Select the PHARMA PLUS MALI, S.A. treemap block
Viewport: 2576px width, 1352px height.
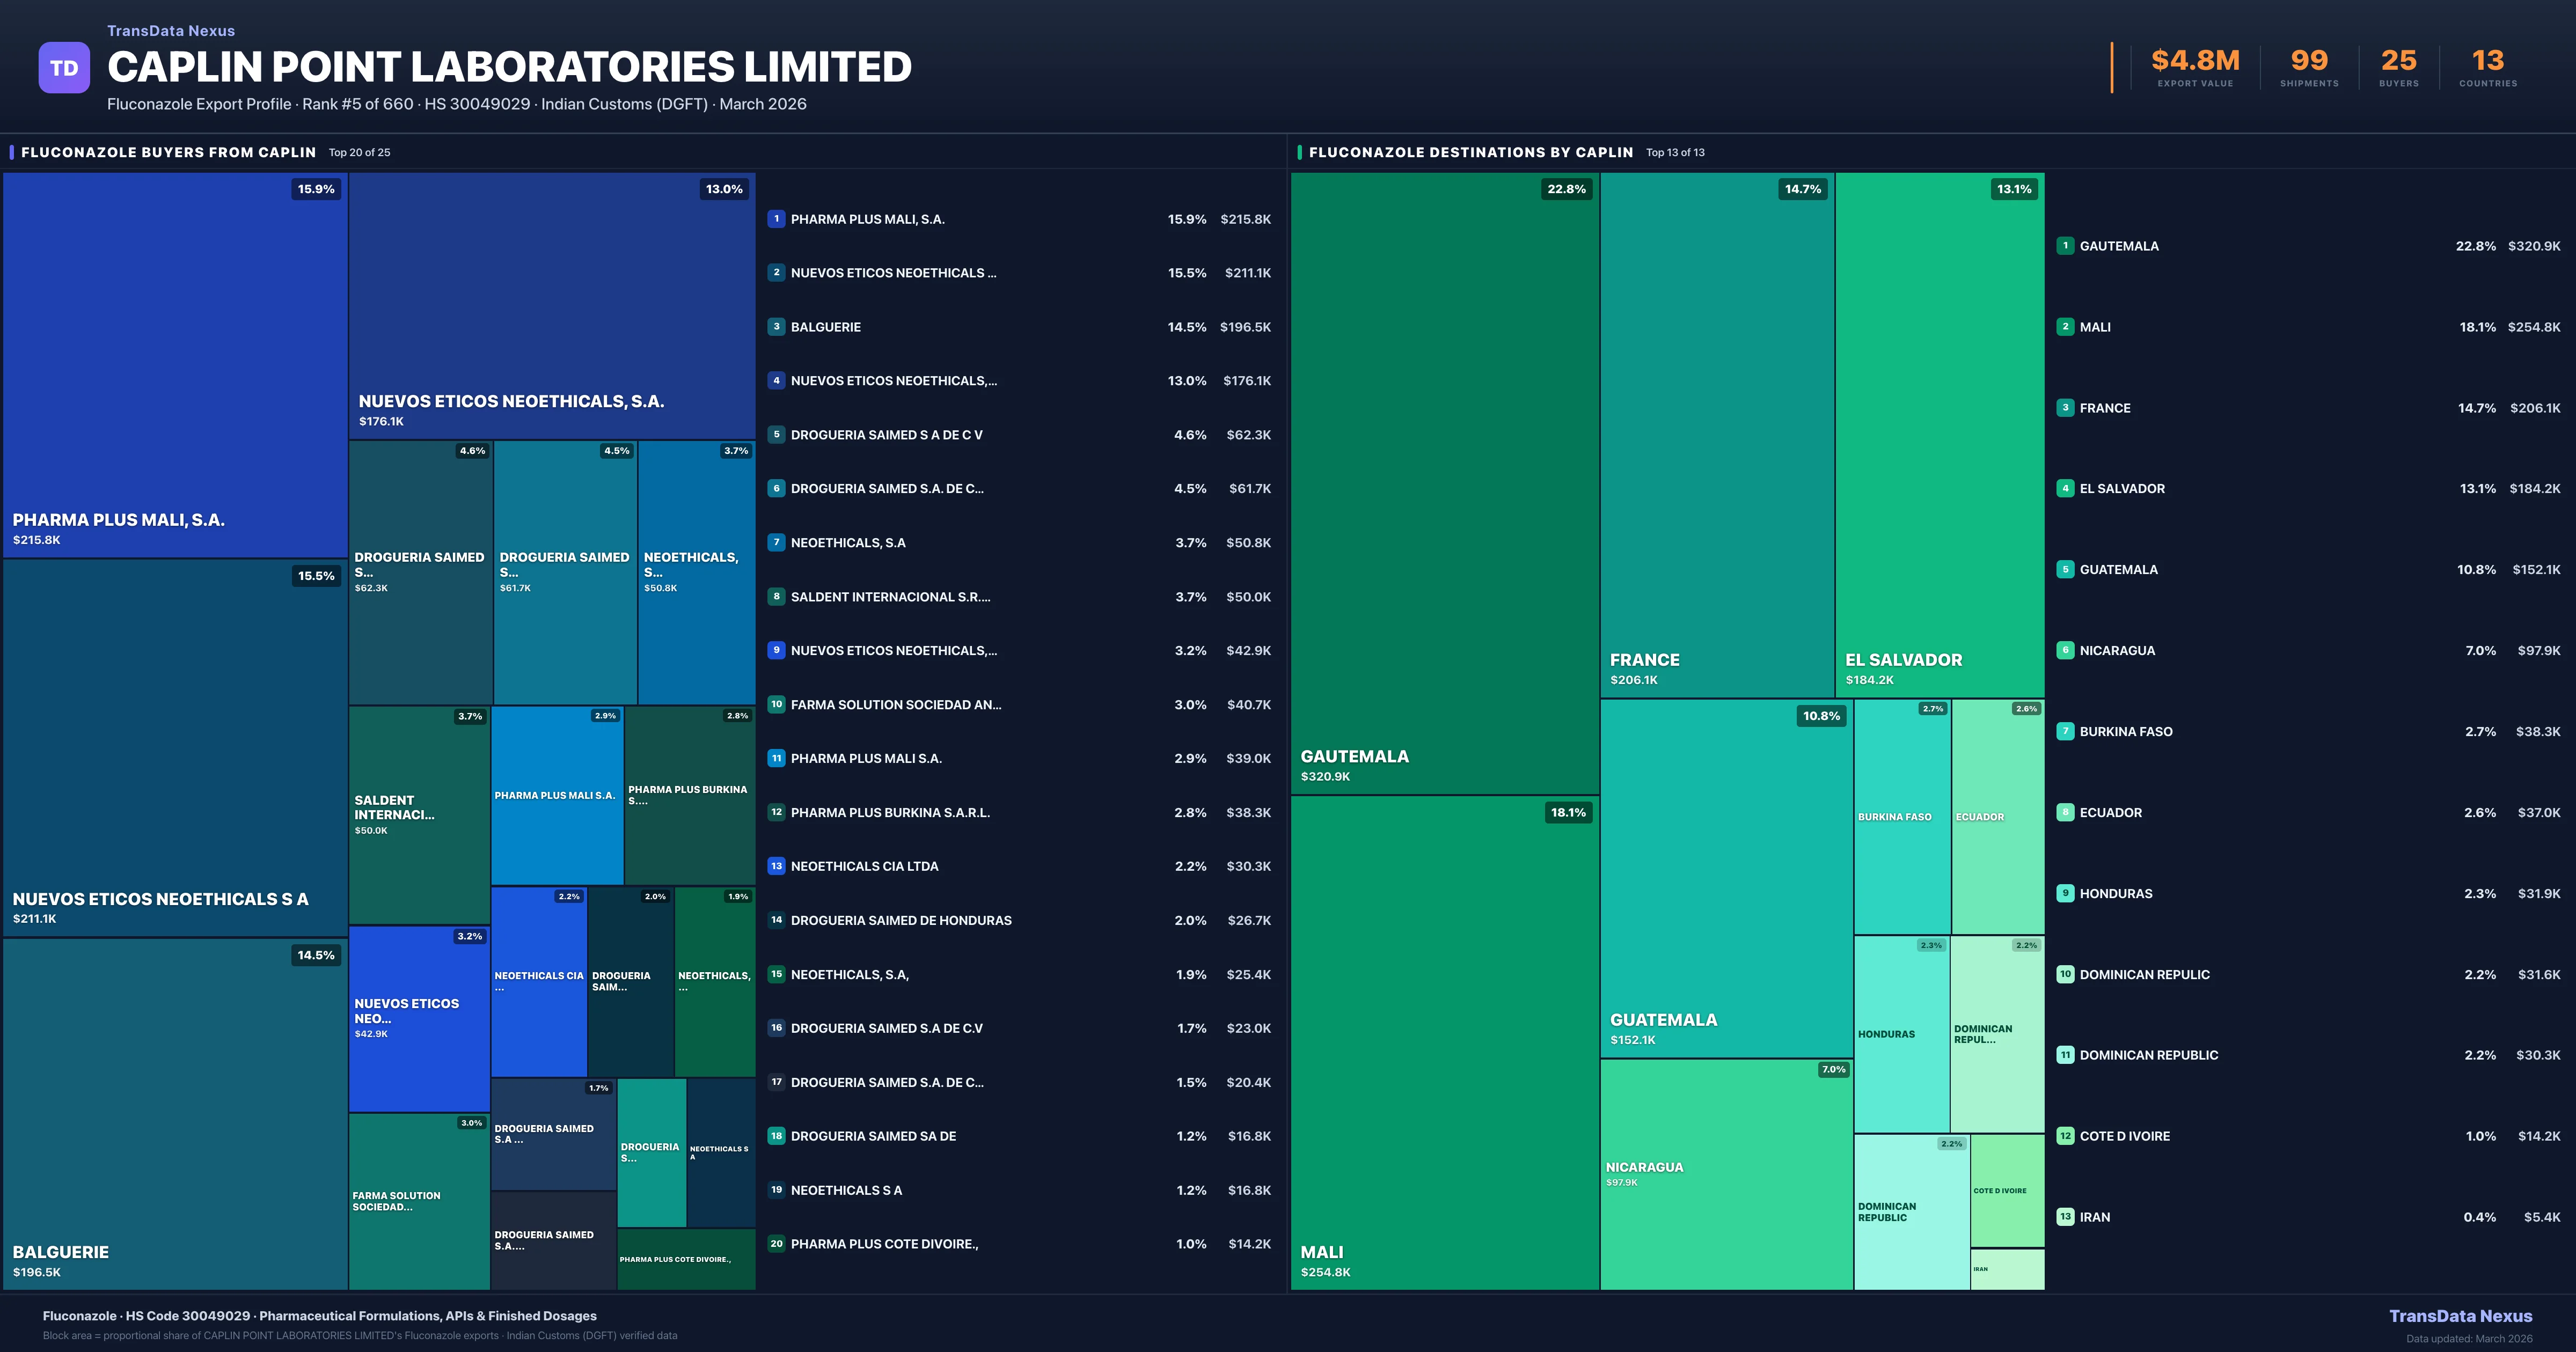[x=175, y=365]
